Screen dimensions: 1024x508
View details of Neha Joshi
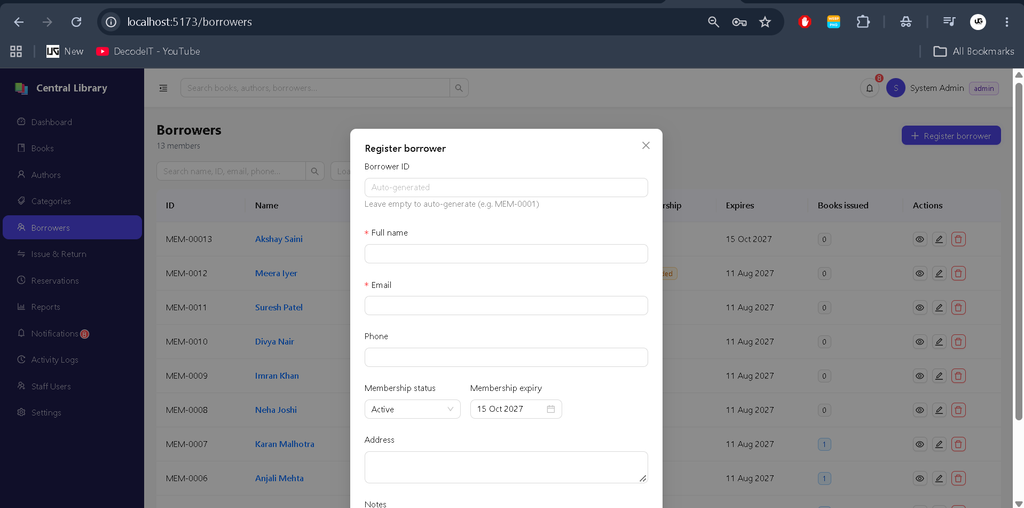pos(920,410)
